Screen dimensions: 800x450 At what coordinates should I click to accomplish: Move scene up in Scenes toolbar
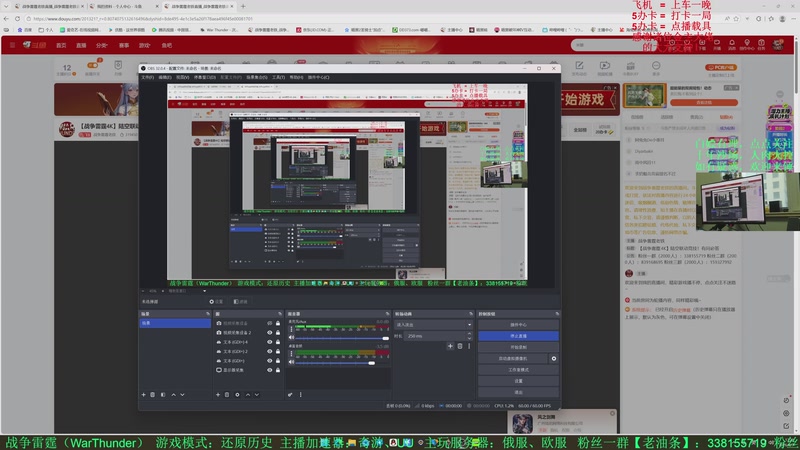[x=173, y=394]
